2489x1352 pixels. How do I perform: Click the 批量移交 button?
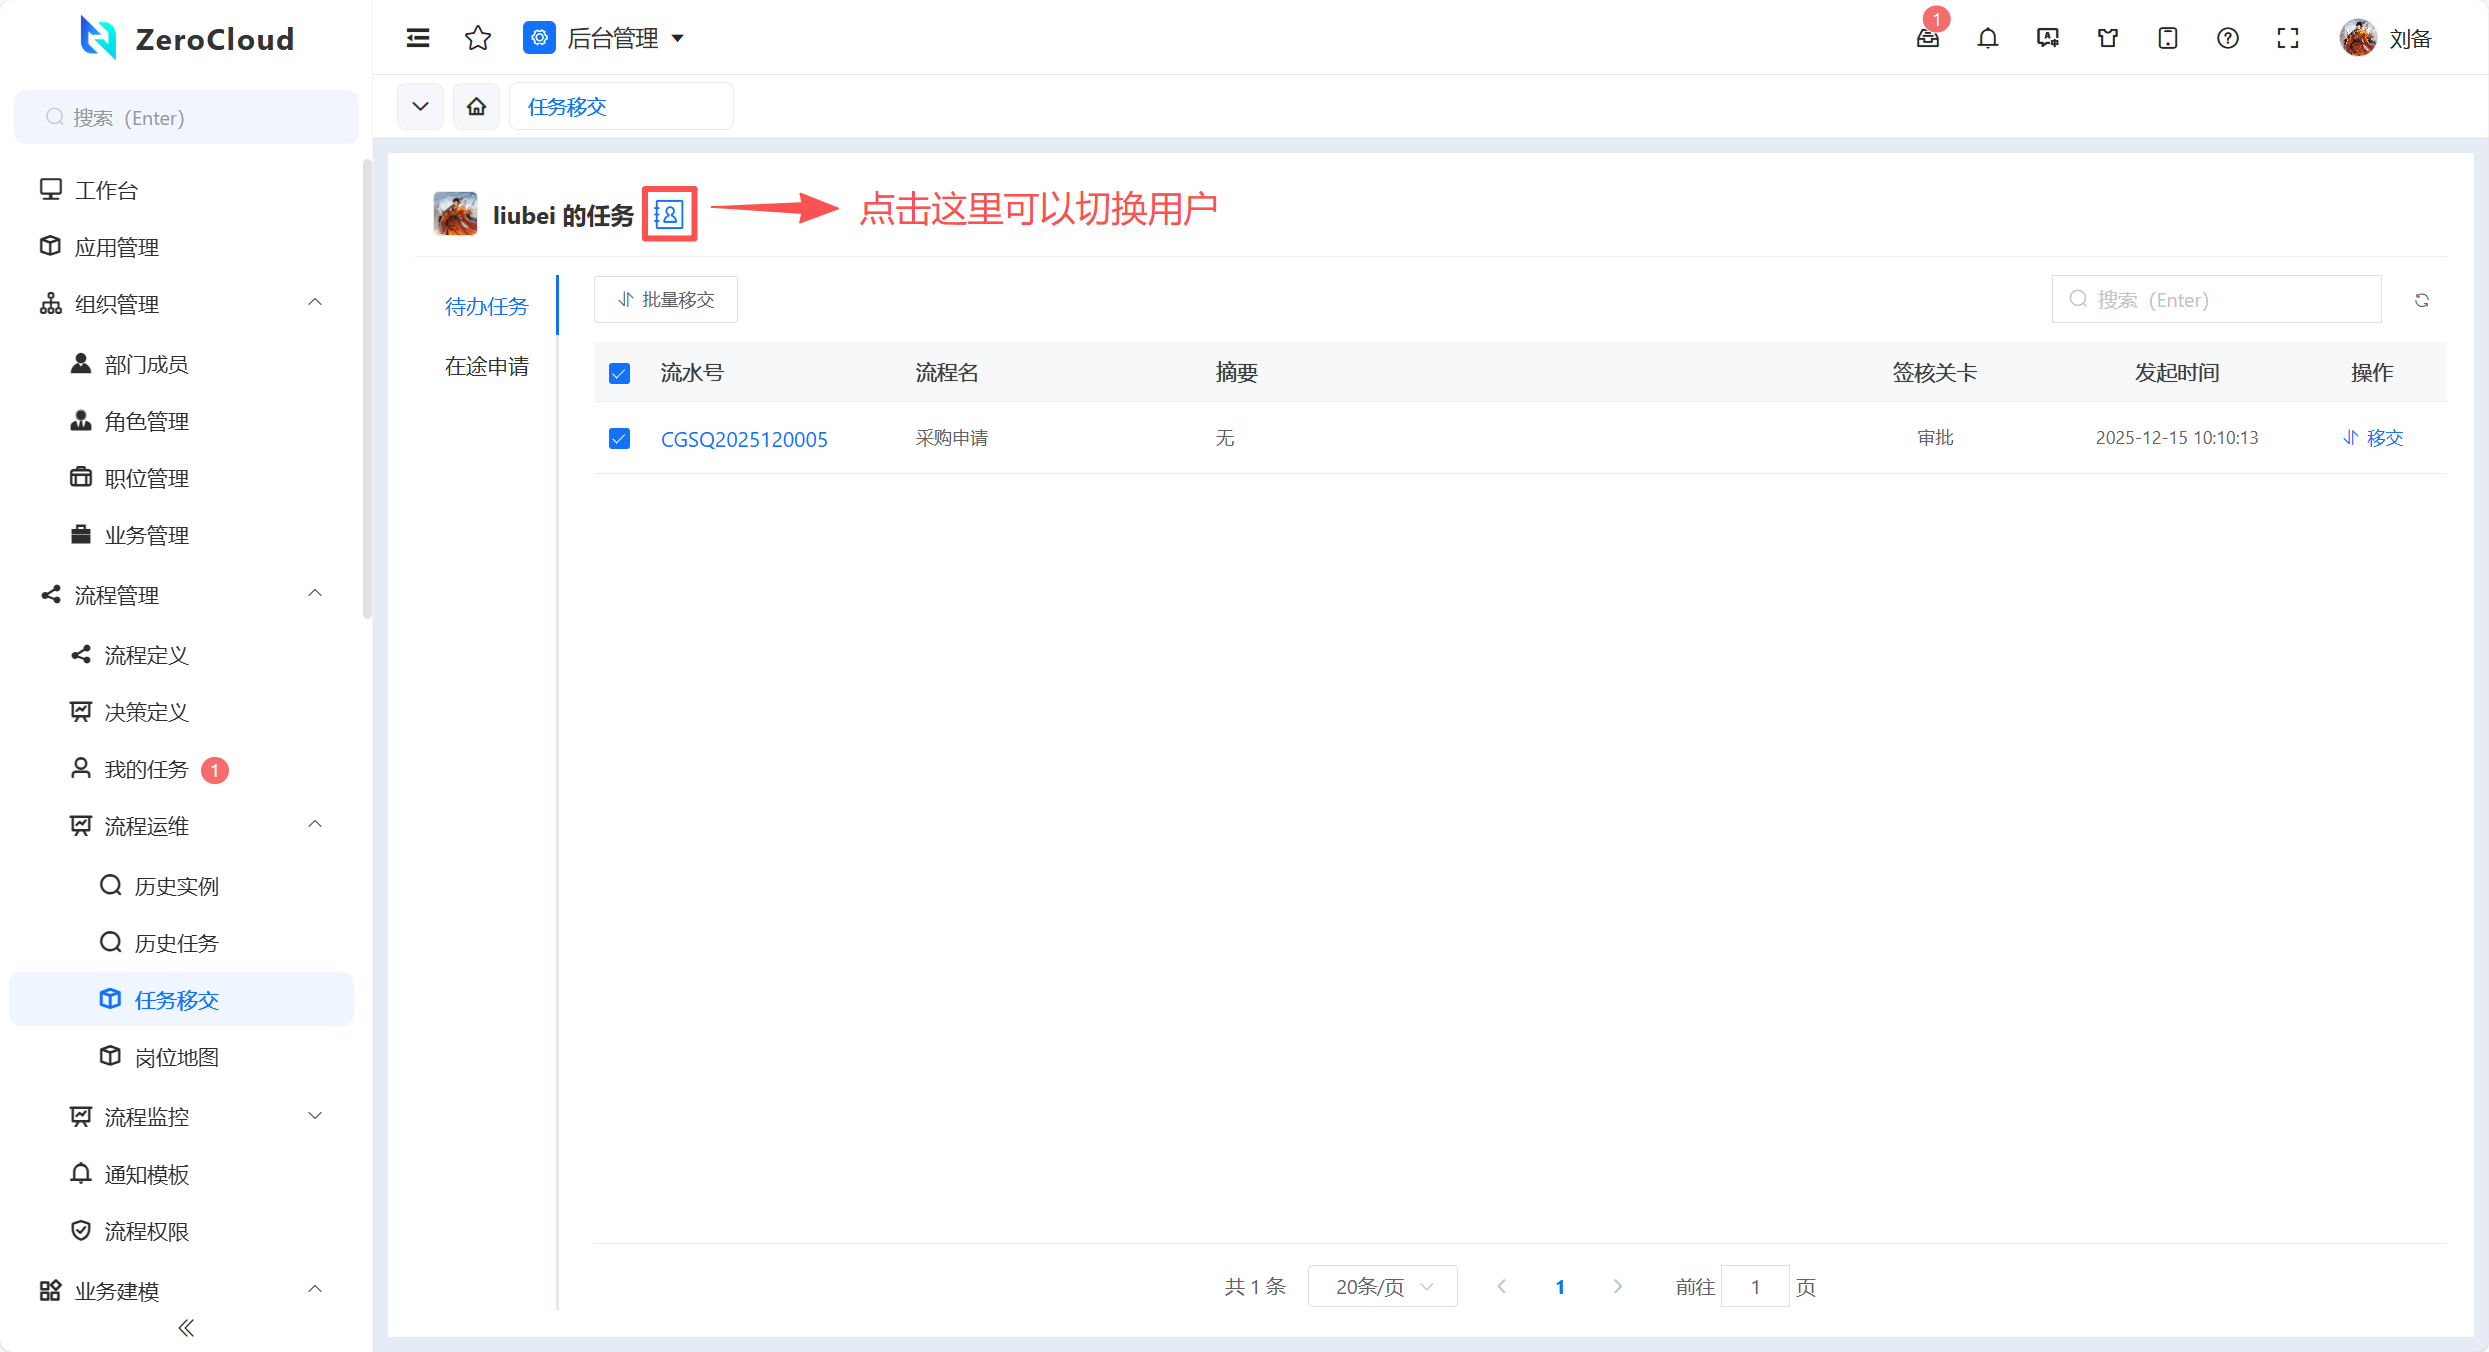666,300
